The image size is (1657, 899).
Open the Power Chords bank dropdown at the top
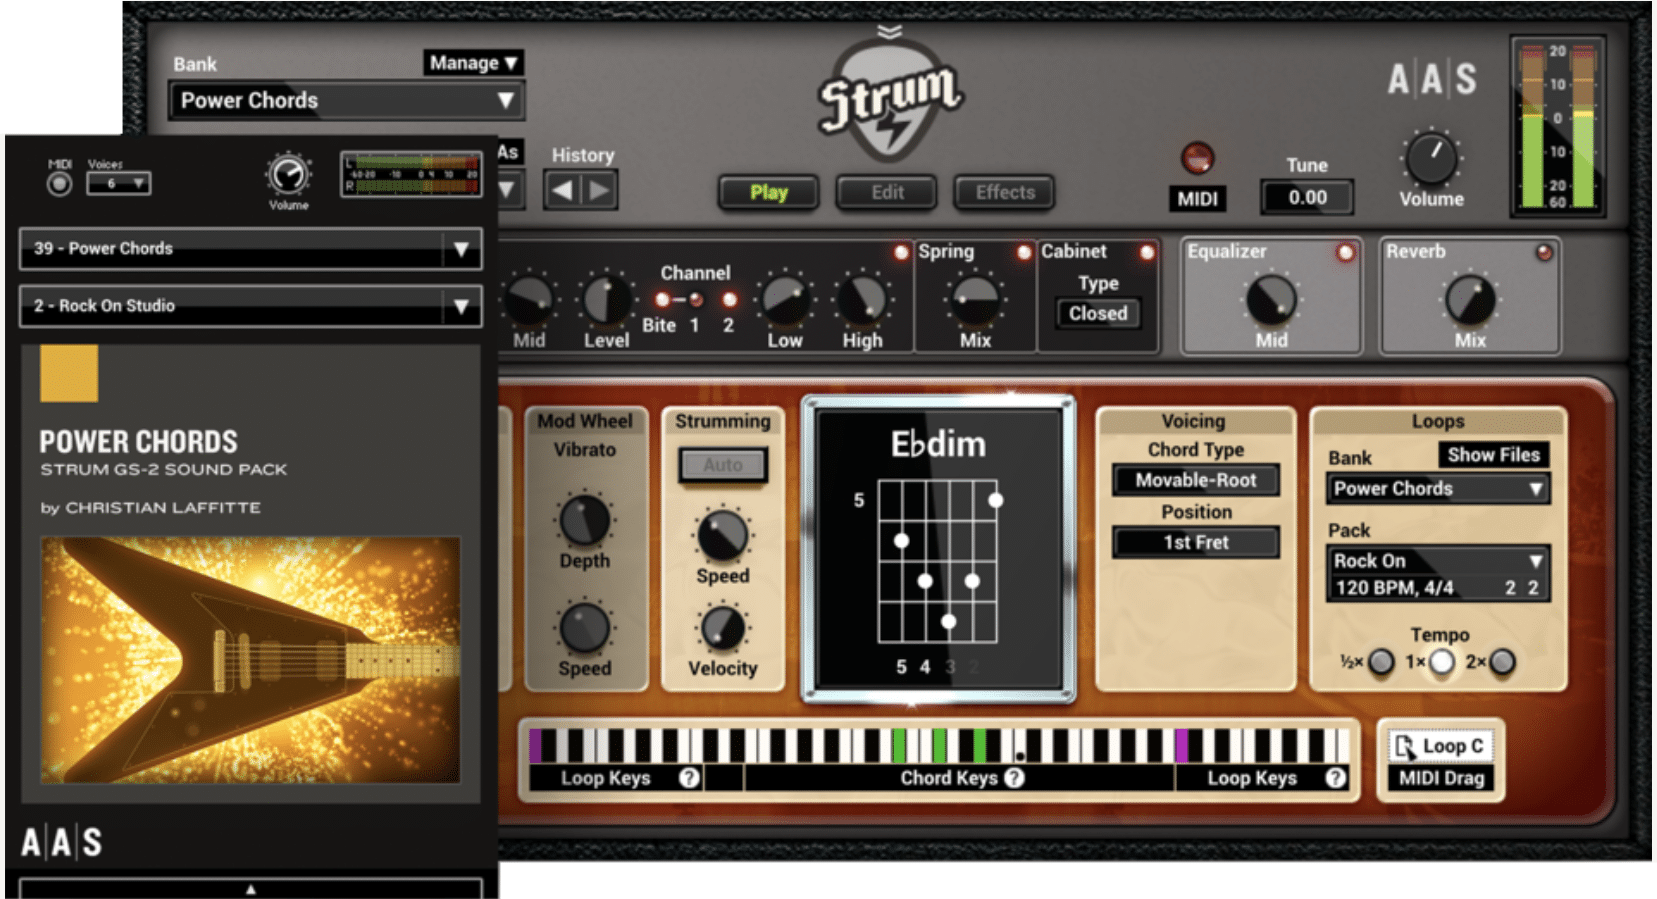[x=346, y=101]
